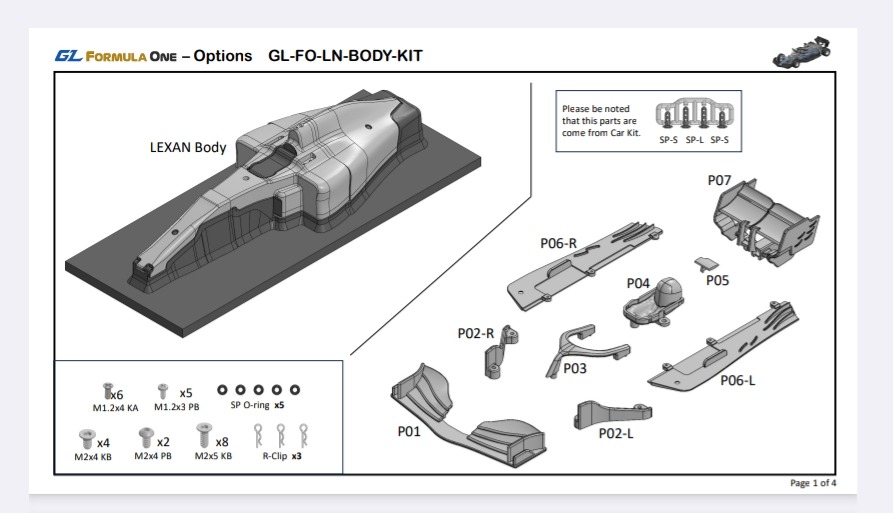Viewport: 893px width, 513px height.
Task: Click the M1.2x4 KA screw icon
Action: coord(106,390)
